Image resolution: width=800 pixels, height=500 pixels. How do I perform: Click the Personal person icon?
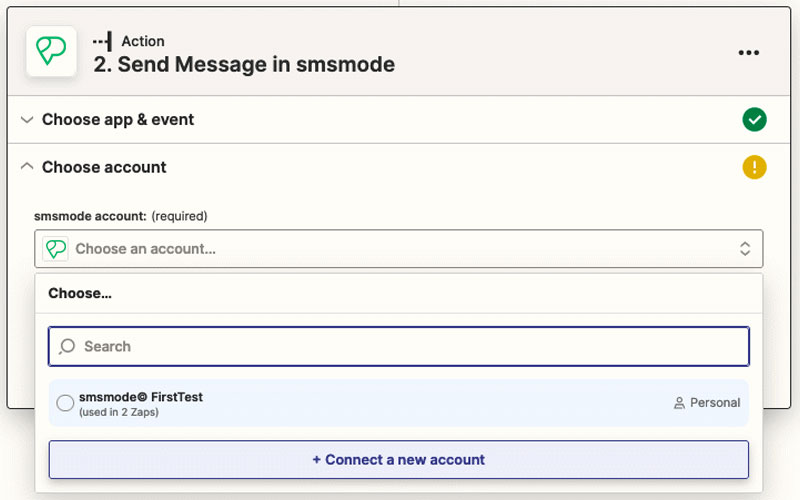679,403
